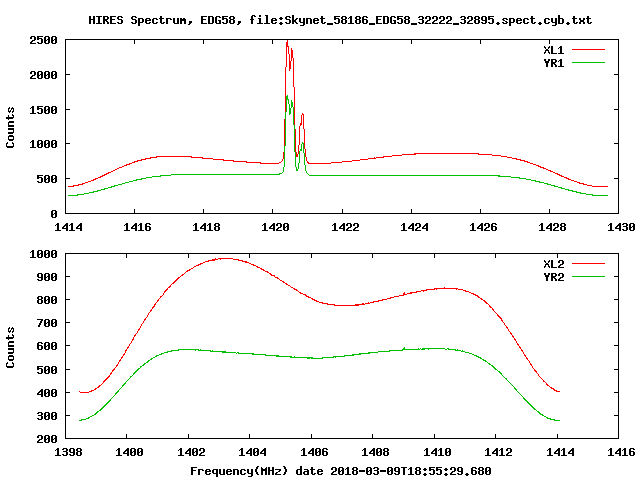Click the XL1 red peak at 2500 counts
Viewport: 640px width, 480px height.
[287, 42]
